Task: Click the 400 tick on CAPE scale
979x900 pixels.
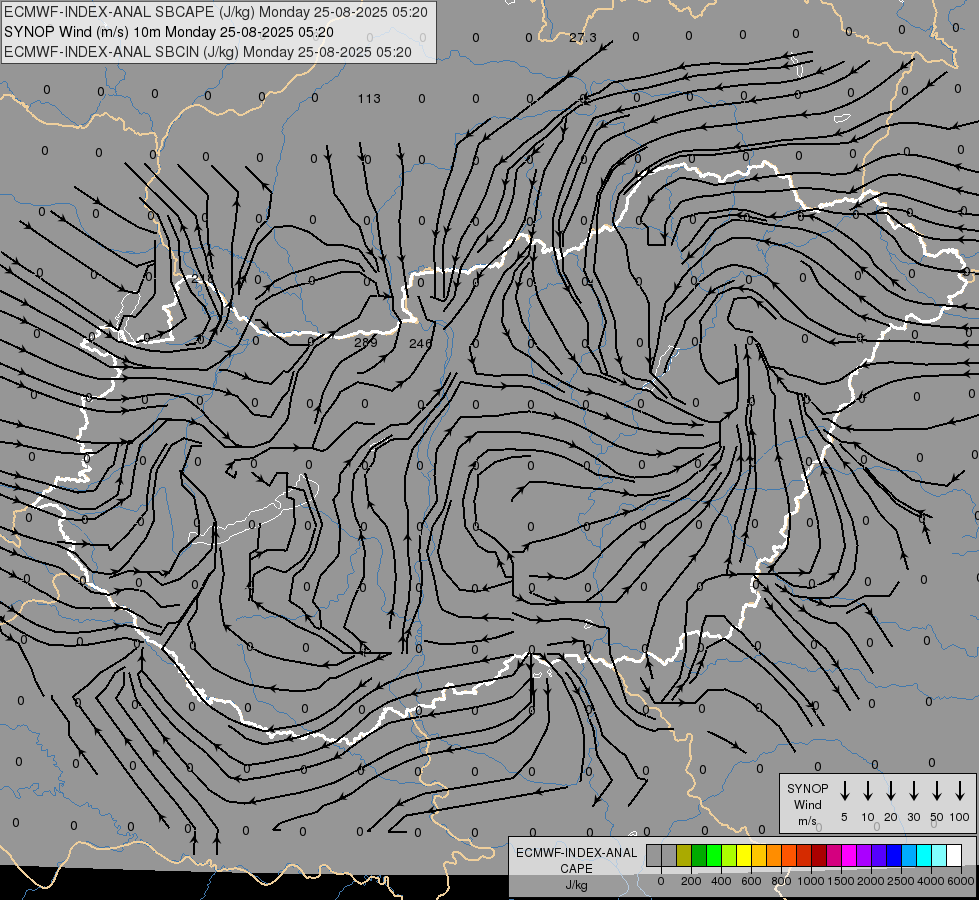Action: pos(721,881)
